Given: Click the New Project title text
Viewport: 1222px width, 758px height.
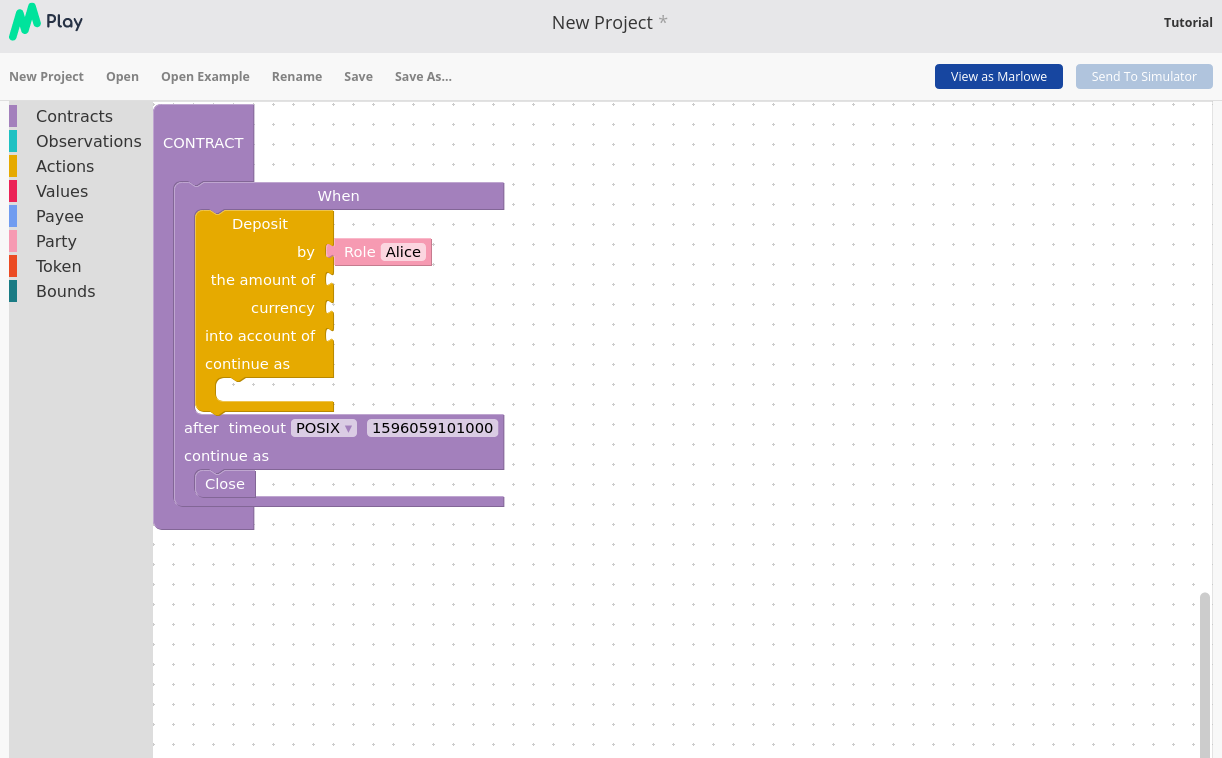Looking at the screenshot, I should click(602, 22).
